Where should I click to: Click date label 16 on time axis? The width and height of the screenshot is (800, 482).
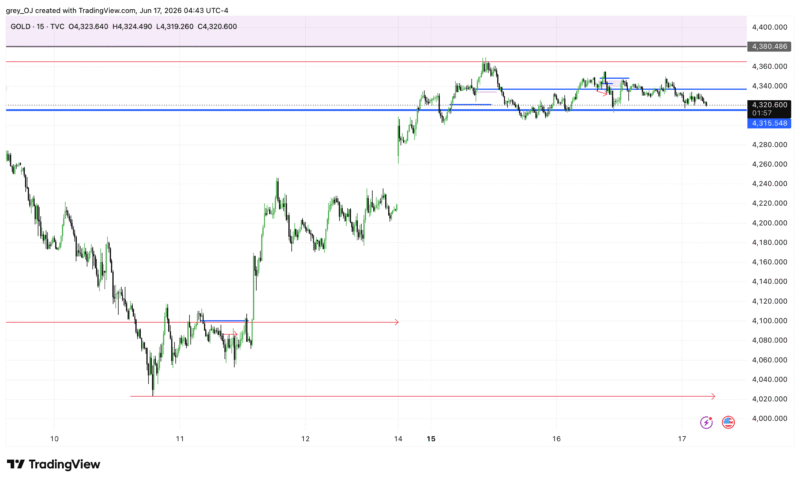coord(556,439)
